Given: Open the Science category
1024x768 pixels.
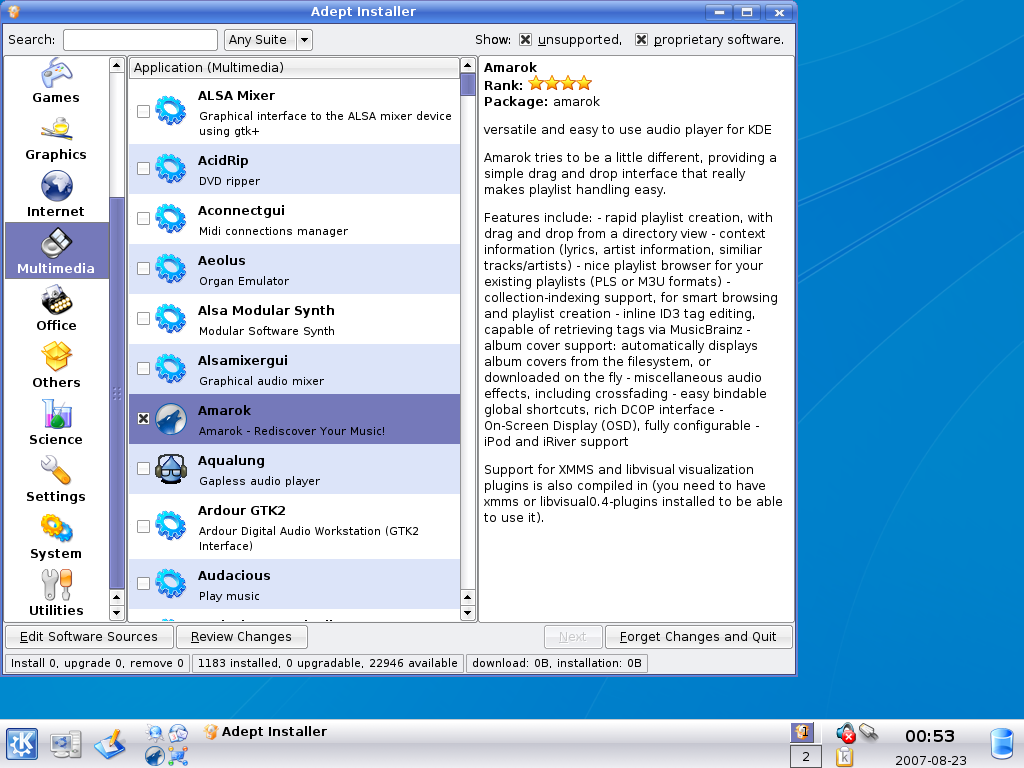Looking at the screenshot, I should (56, 424).
